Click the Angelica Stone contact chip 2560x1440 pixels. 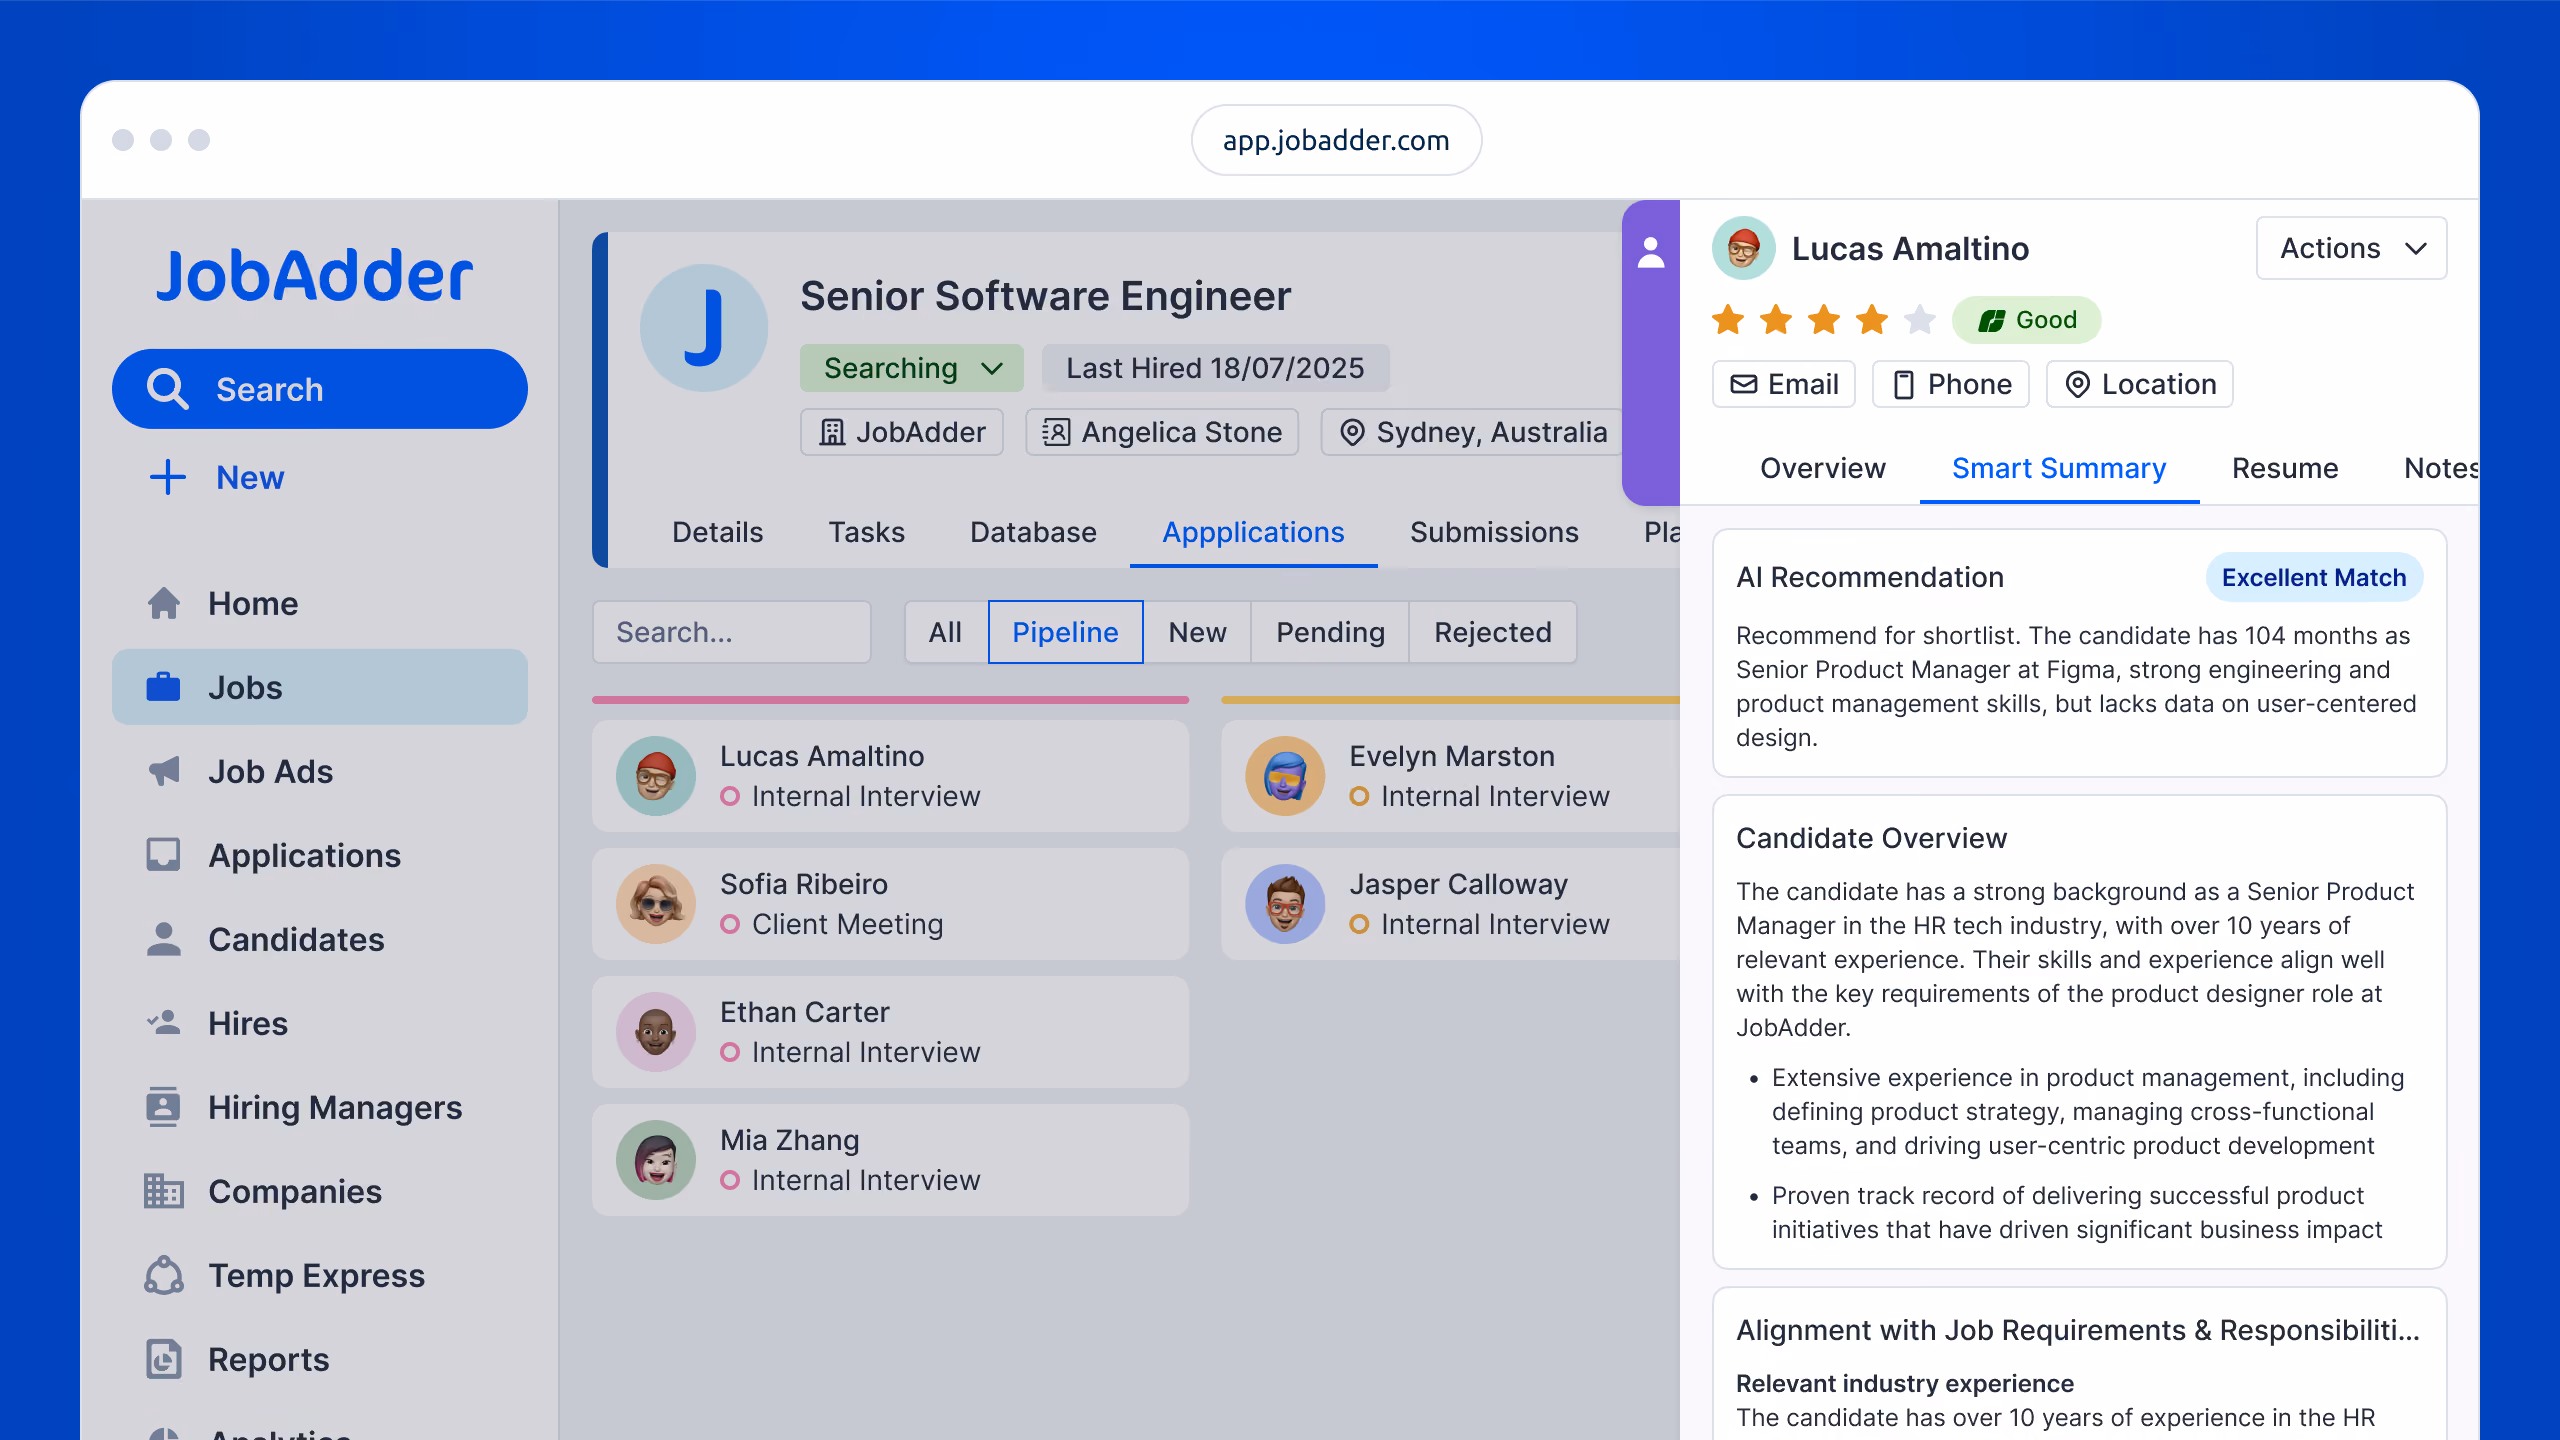1161,432
